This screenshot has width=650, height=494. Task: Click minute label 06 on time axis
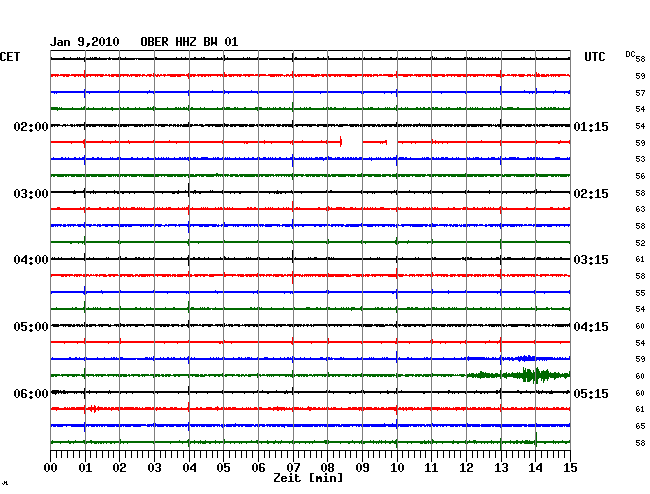pos(258,468)
